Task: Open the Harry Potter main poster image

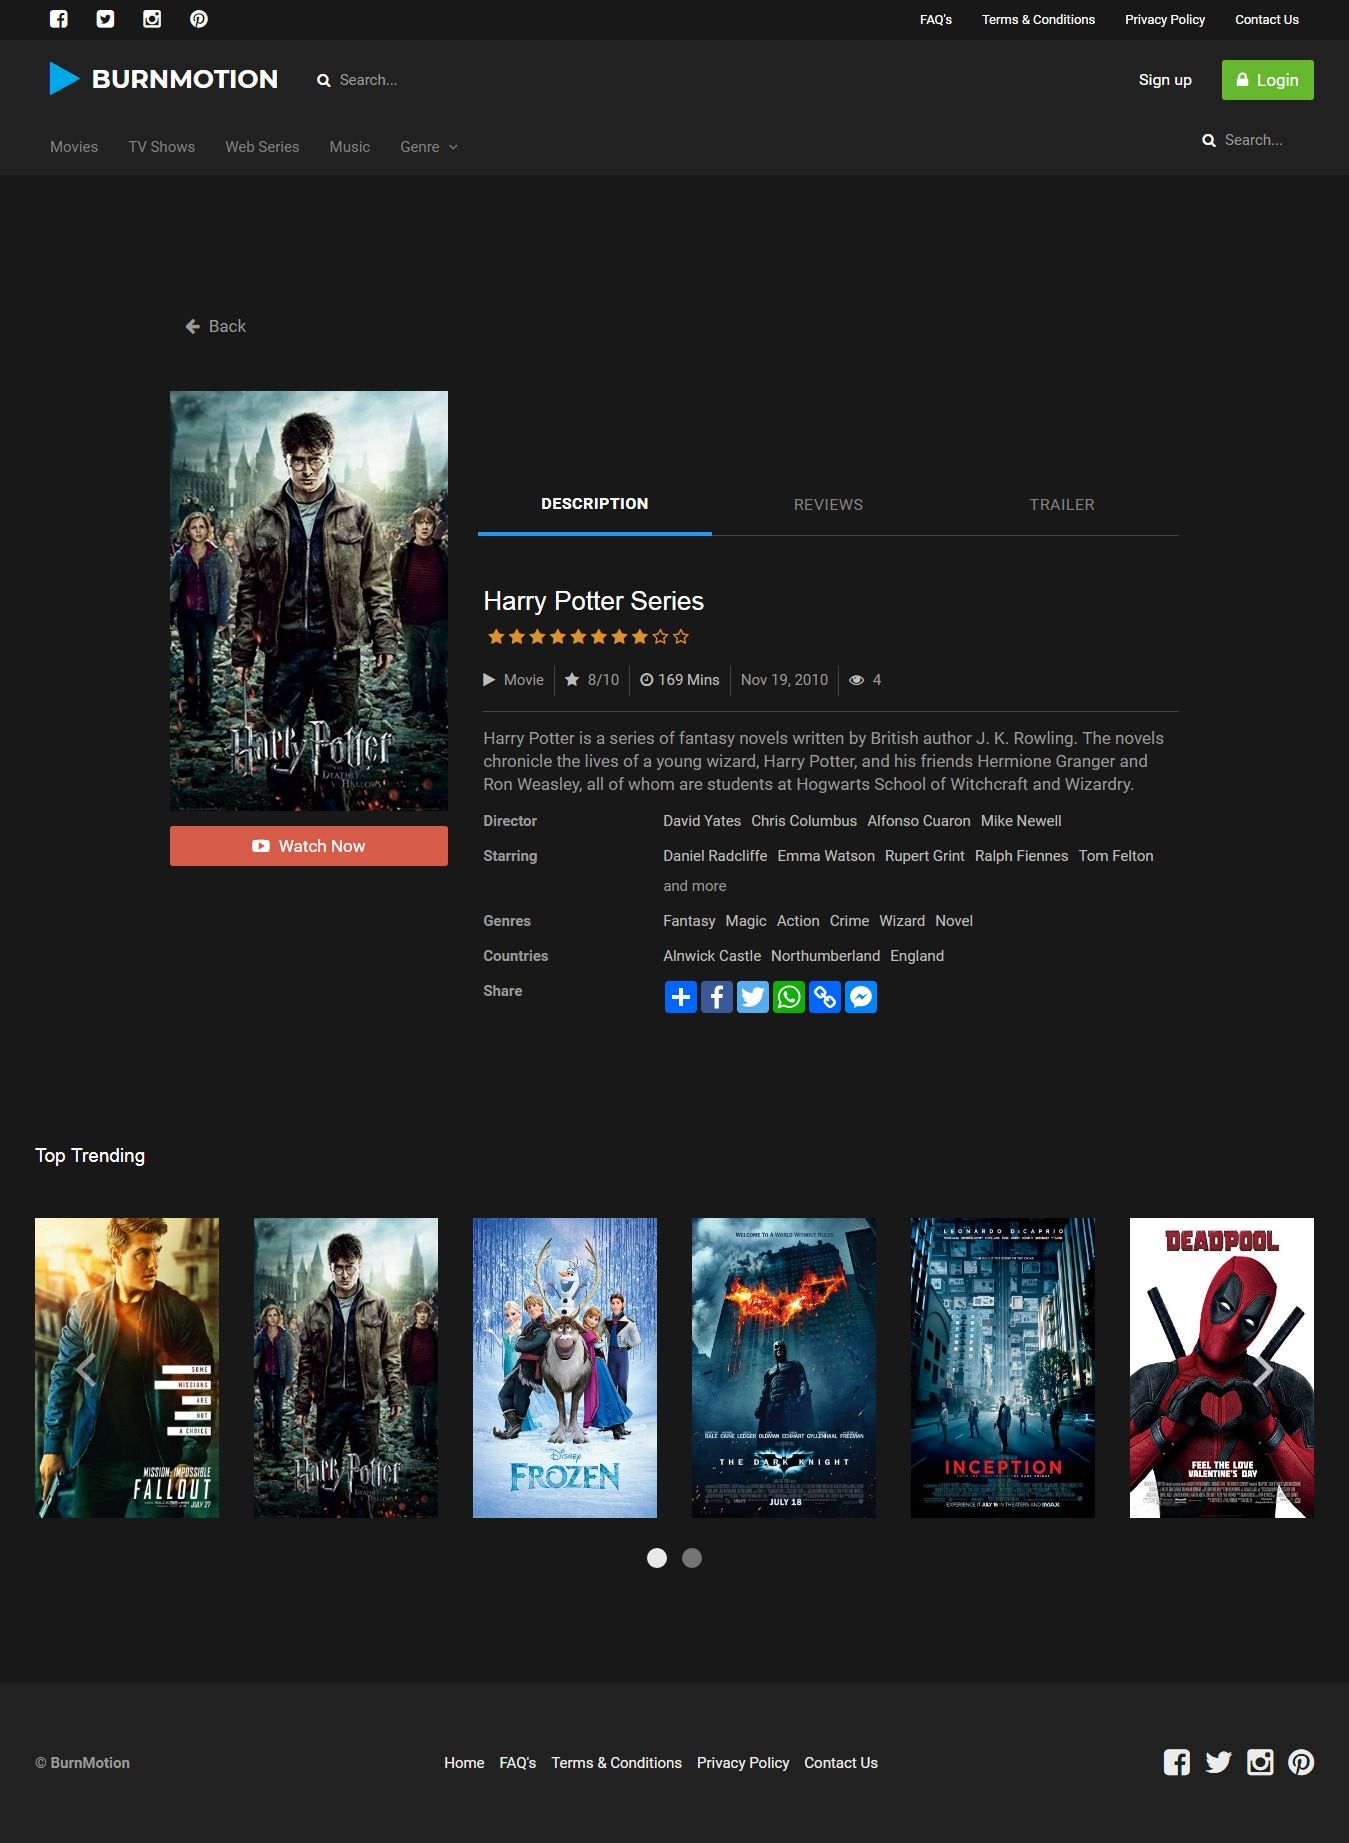Action: point(309,601)
